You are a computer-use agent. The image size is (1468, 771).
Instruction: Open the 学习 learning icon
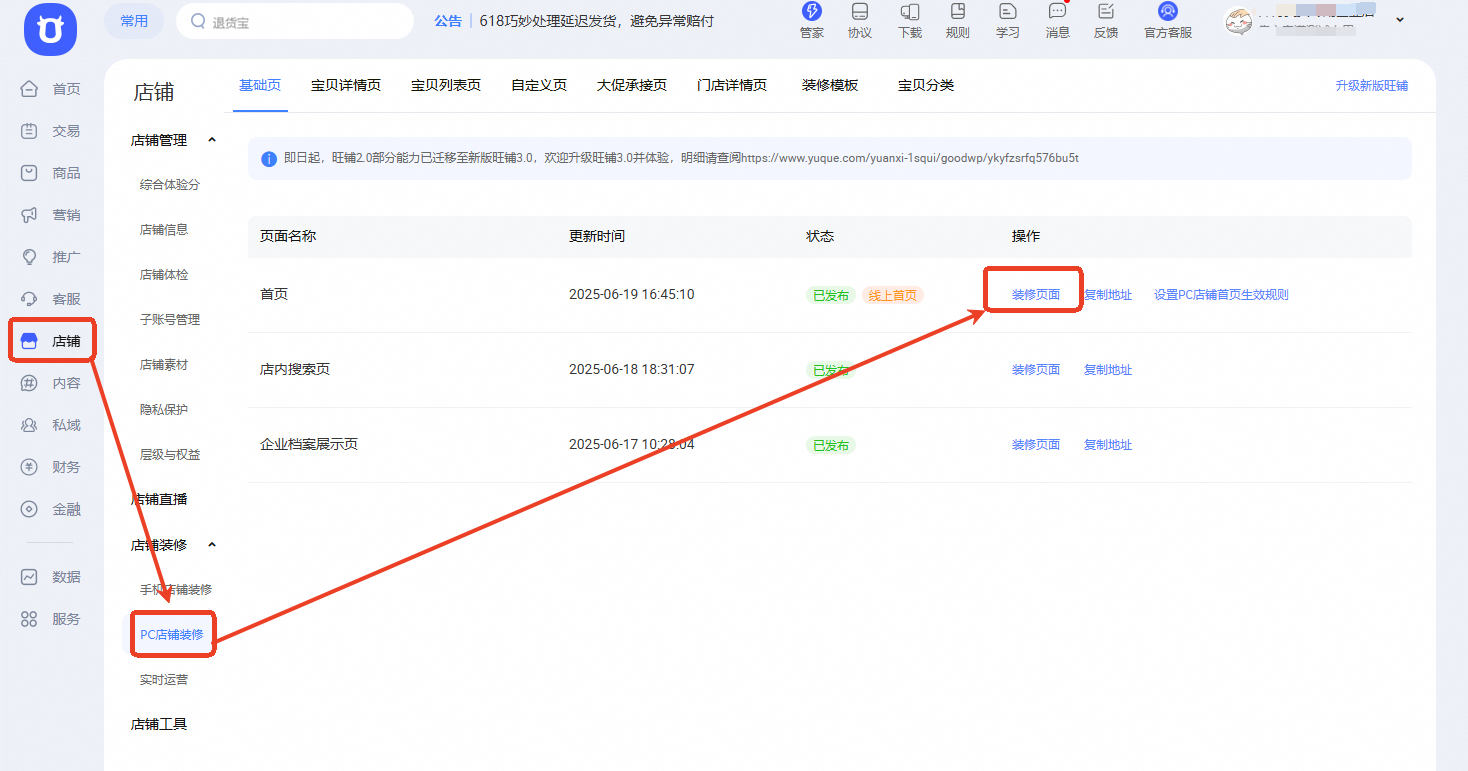(1008, 11)
